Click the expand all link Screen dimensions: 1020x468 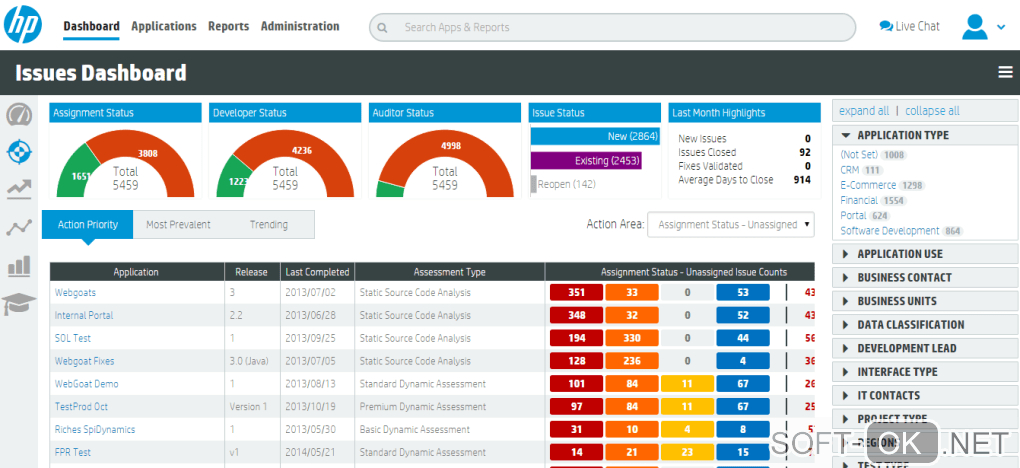click(864, 111)
